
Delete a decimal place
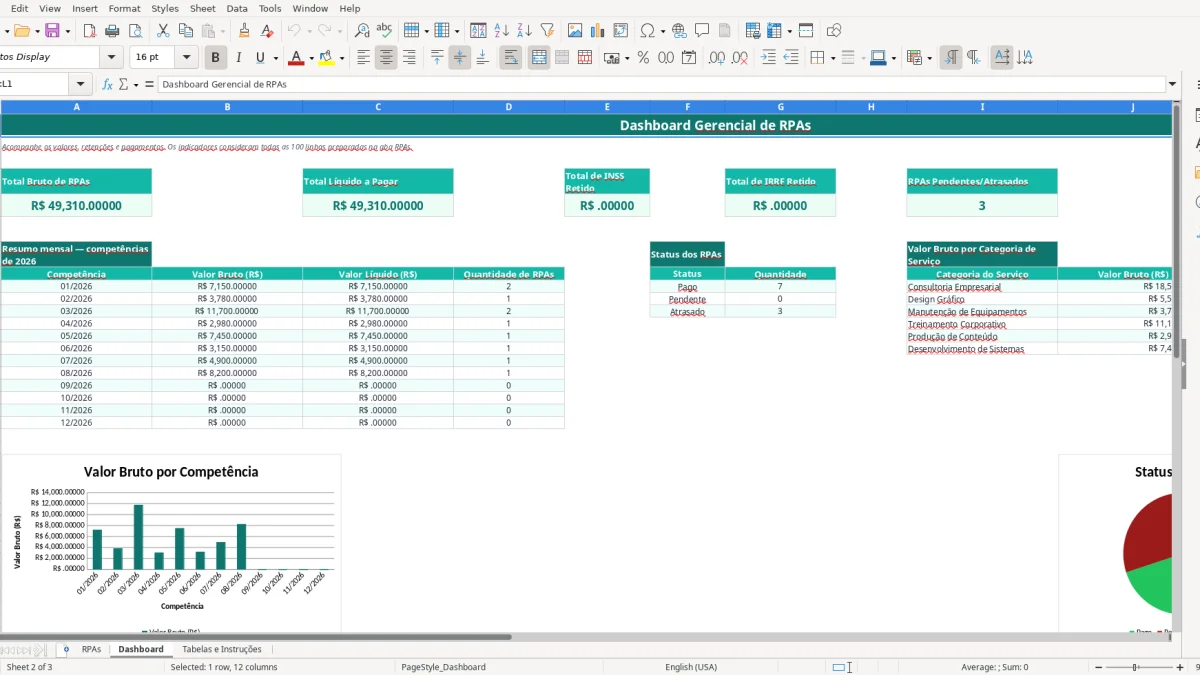click(x=739, y=58)
